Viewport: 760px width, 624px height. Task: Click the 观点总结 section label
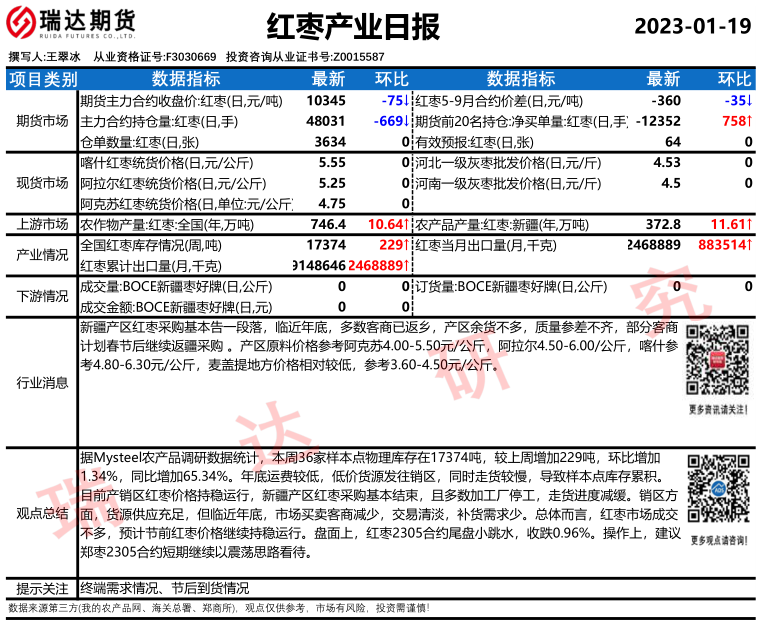(40, 512)
